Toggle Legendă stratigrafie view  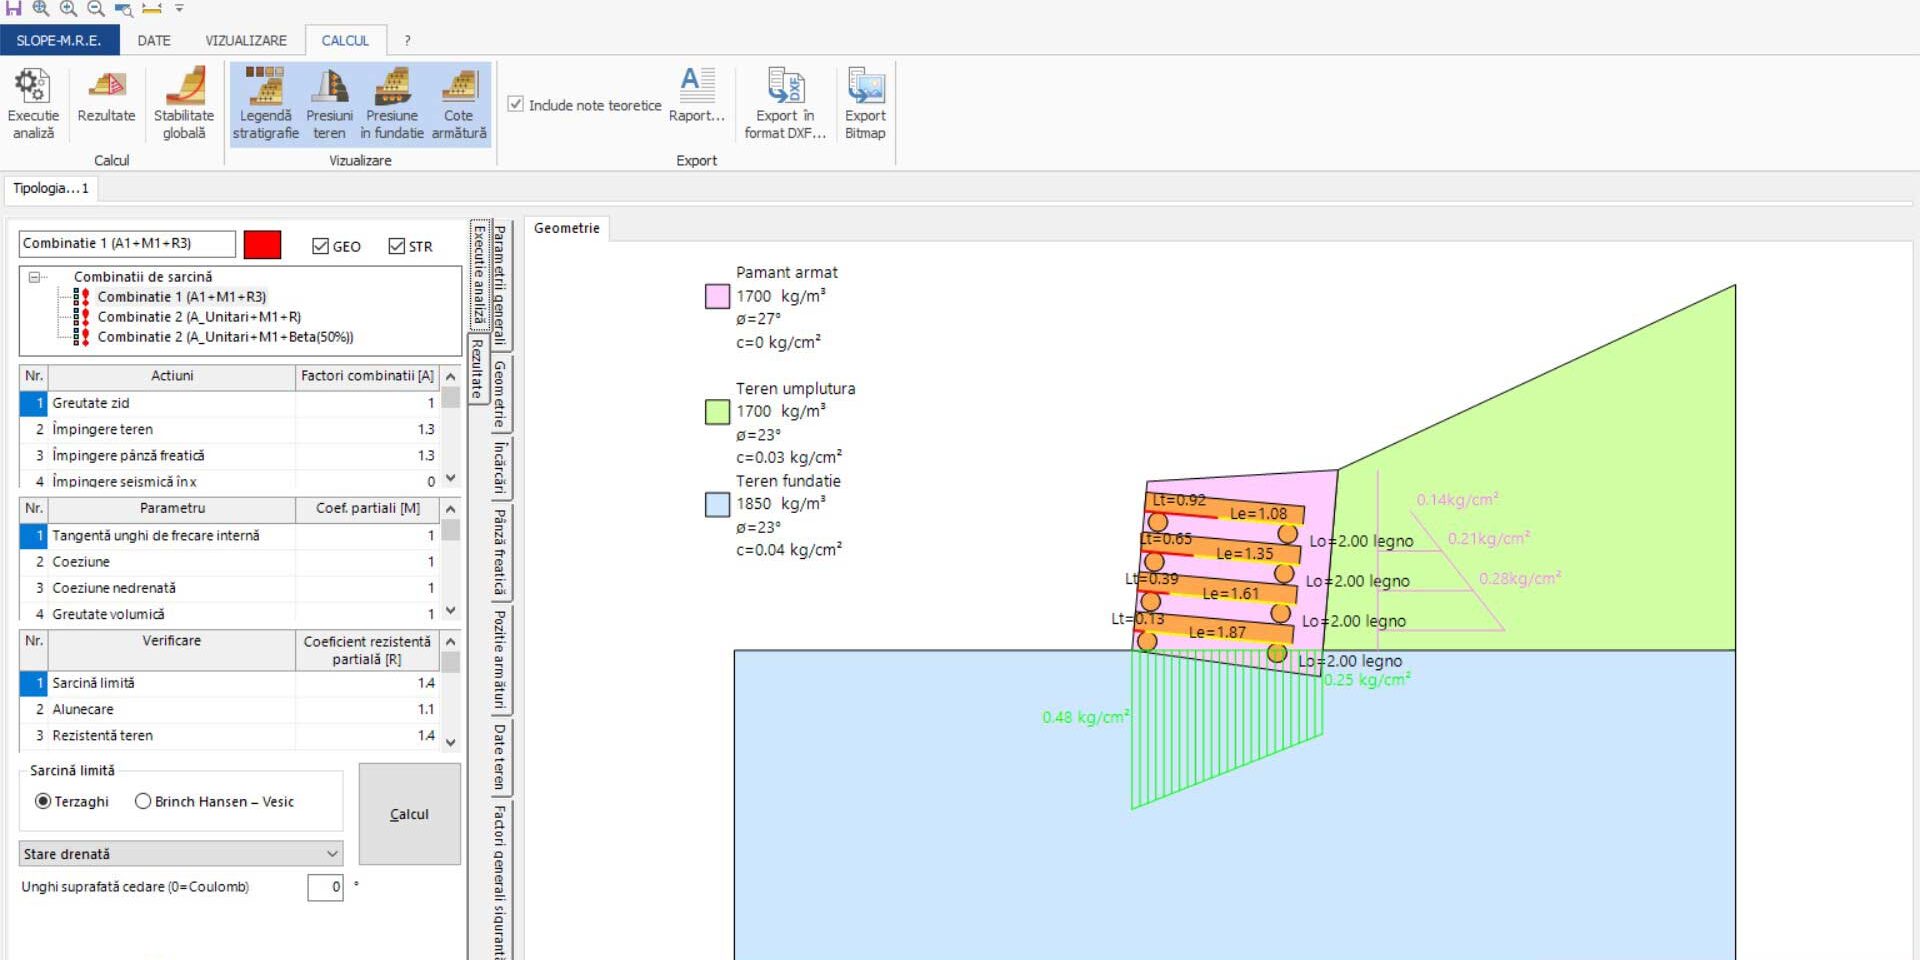point(265,87)
